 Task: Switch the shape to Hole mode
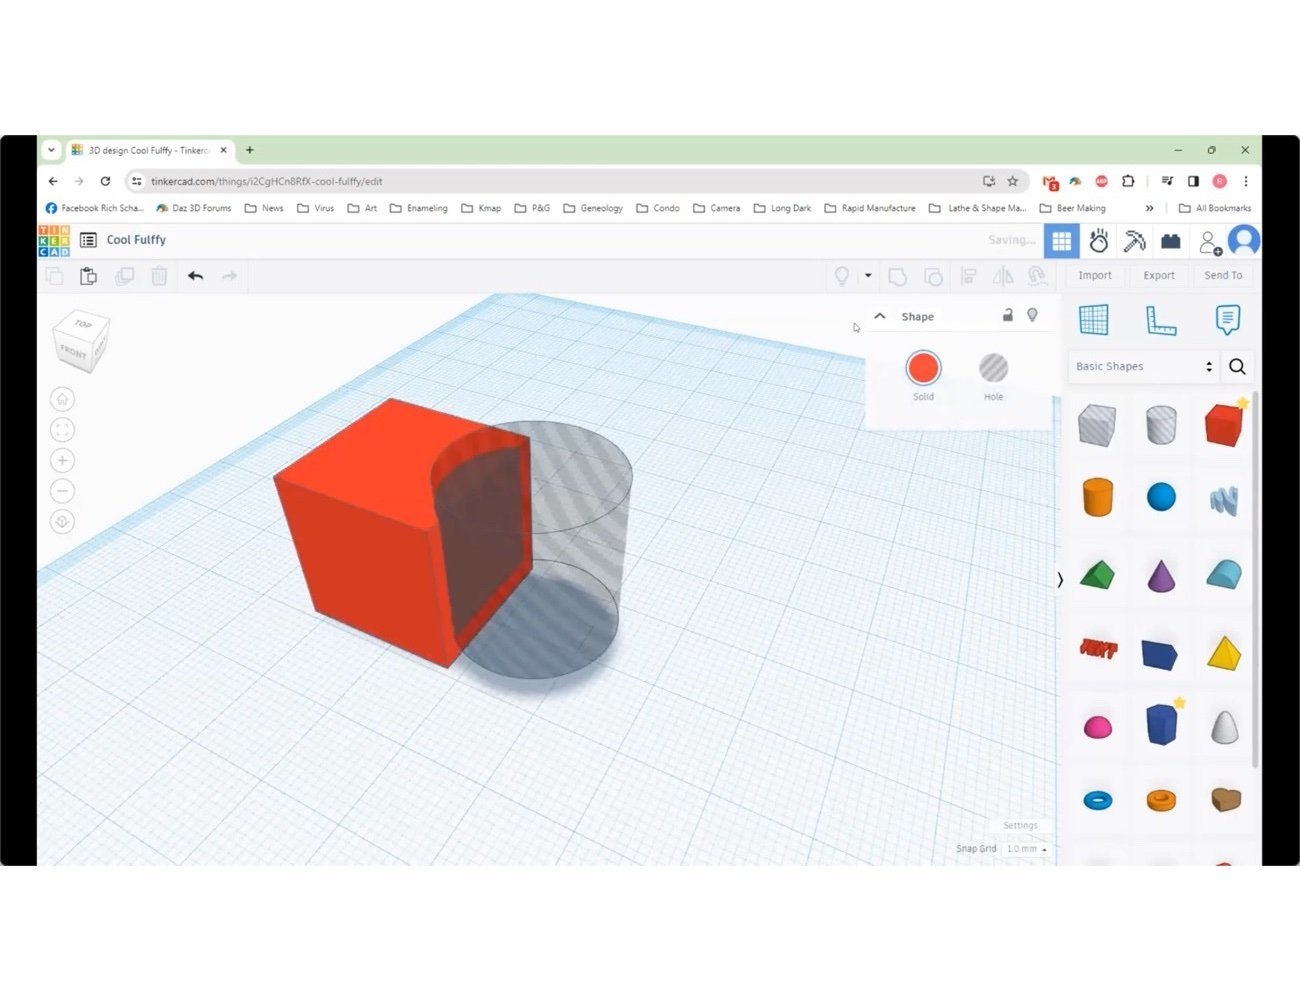point(992,367)
